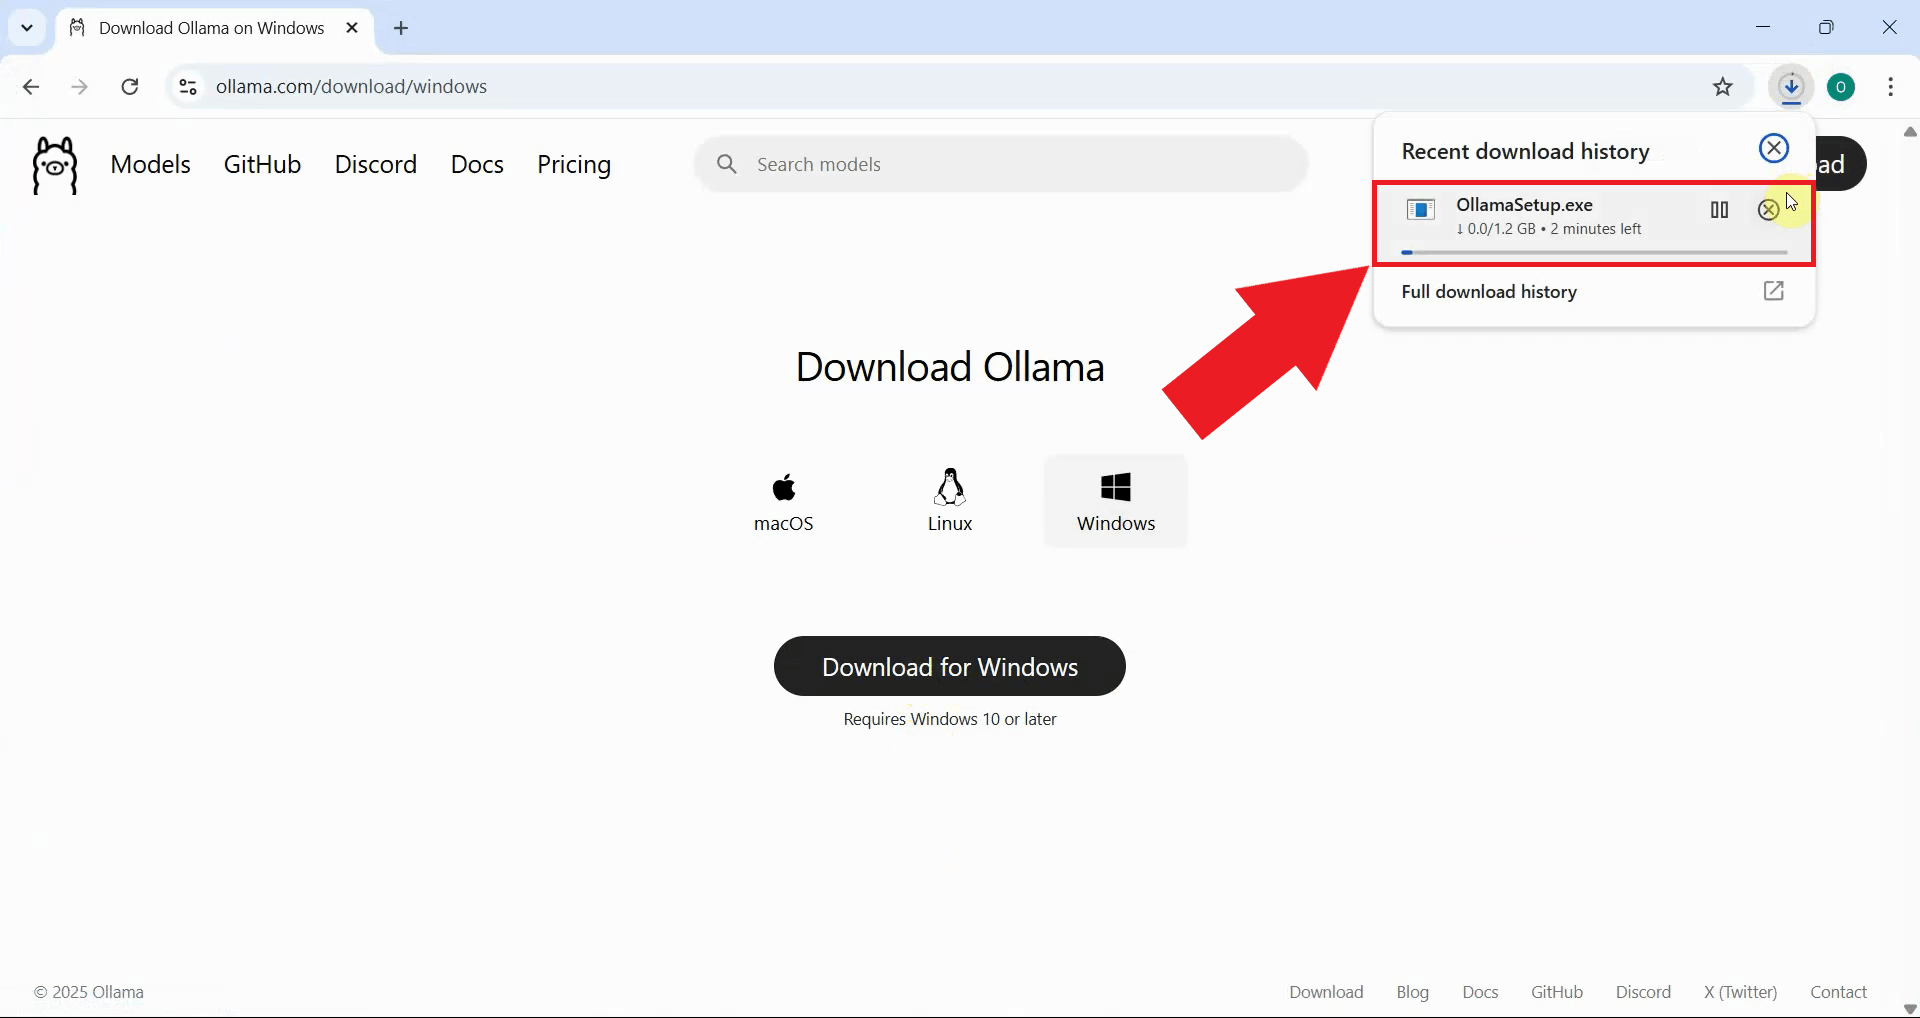Click the Download for Windows button
This screenshot has height=1018, width=1920.
pos(949,666)
